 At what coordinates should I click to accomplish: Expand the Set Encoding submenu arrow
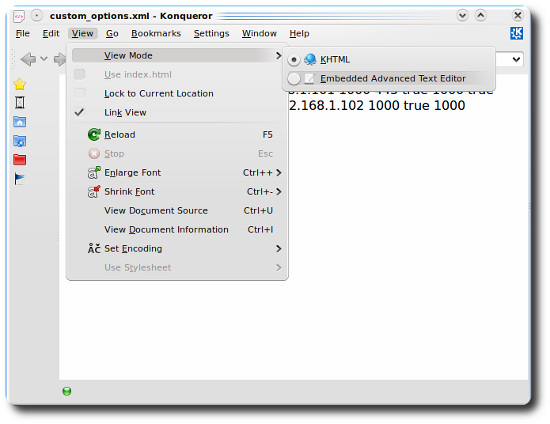click(279, 249)
